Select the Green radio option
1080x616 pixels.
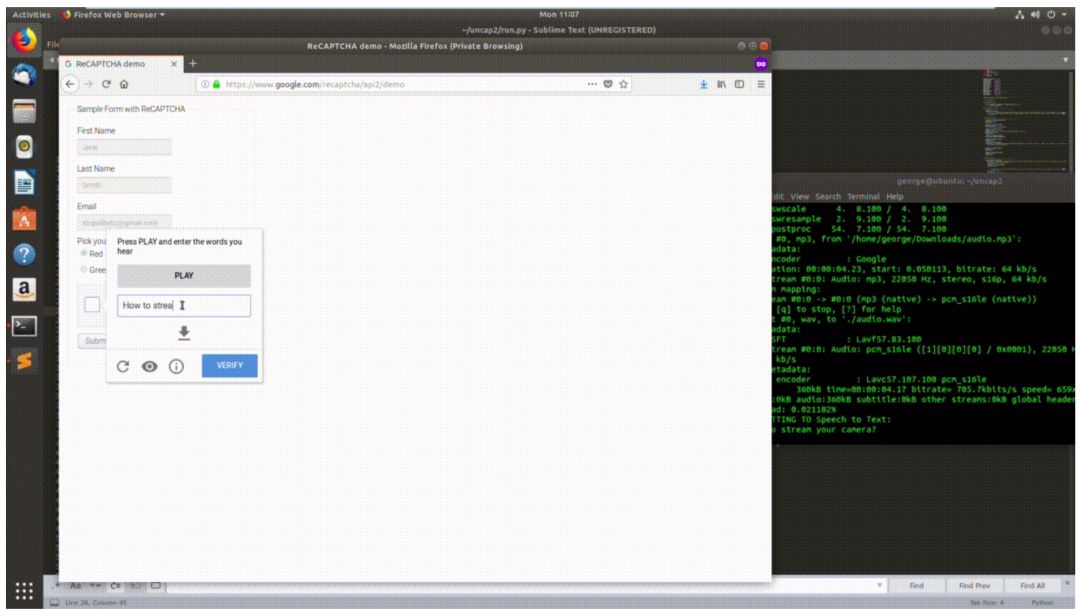tap(84, 269)
